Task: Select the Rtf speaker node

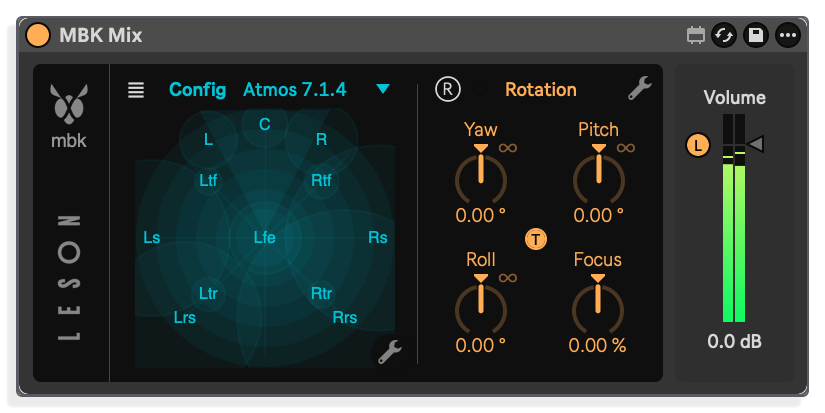Action: coord(321,180)
